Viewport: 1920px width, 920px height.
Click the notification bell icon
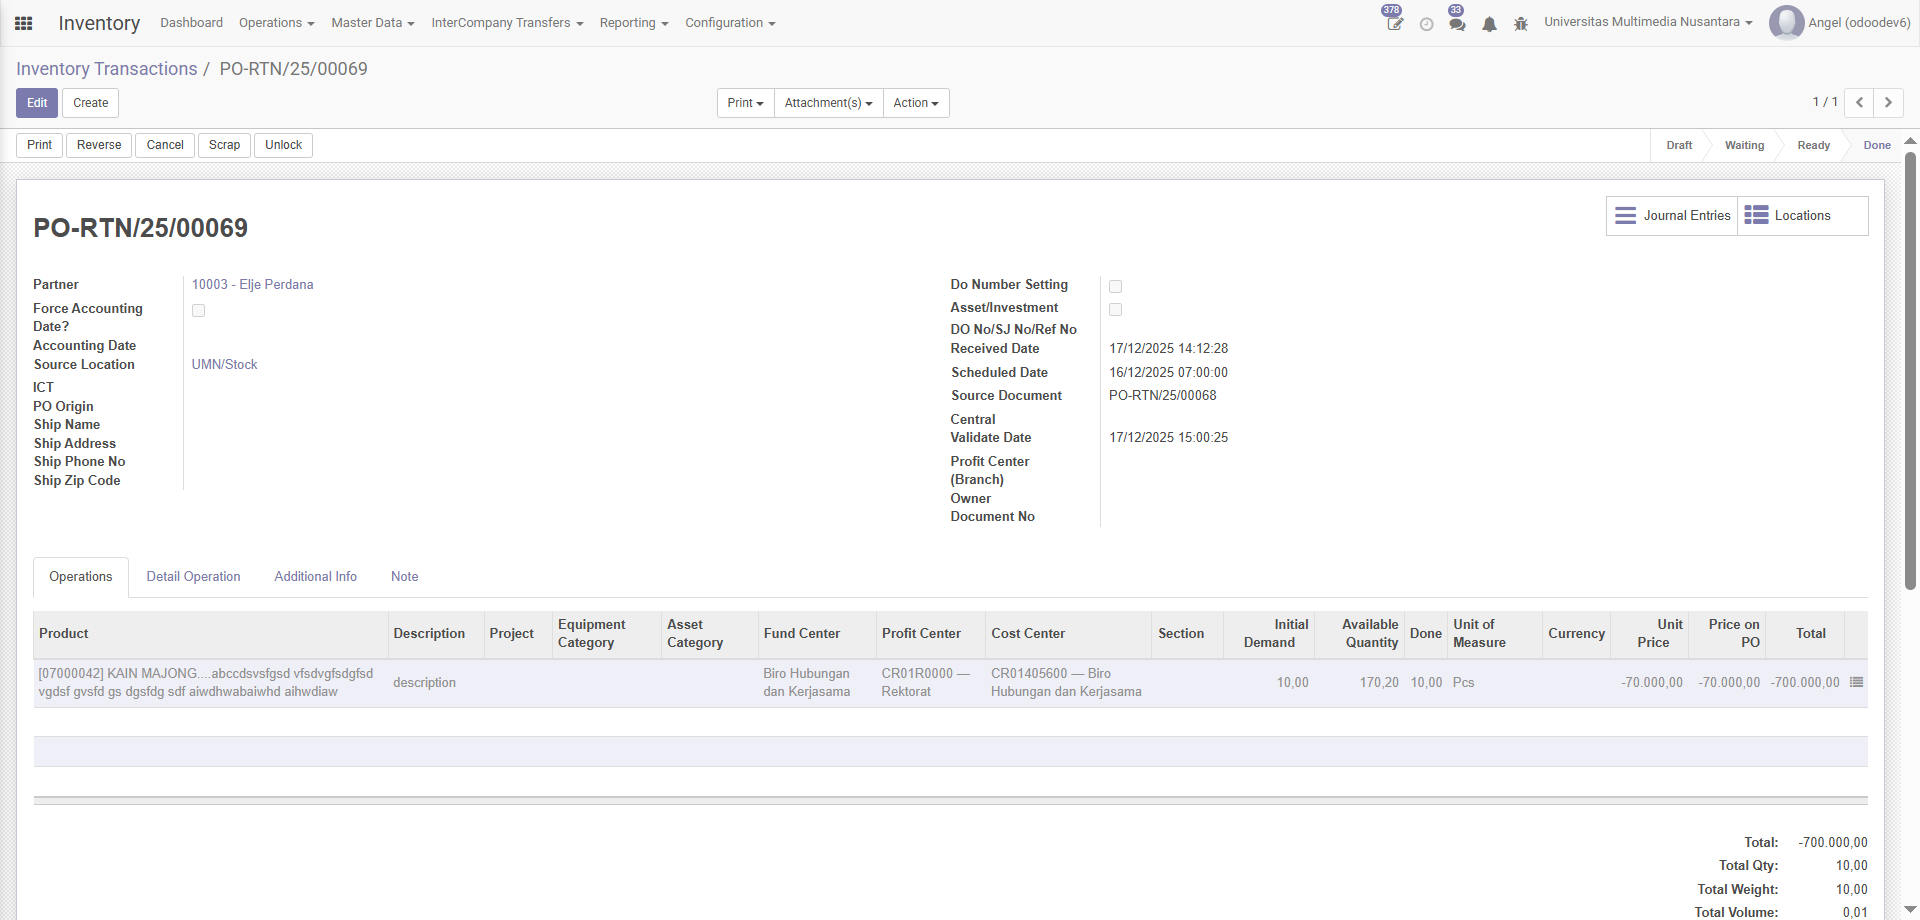1489,24
